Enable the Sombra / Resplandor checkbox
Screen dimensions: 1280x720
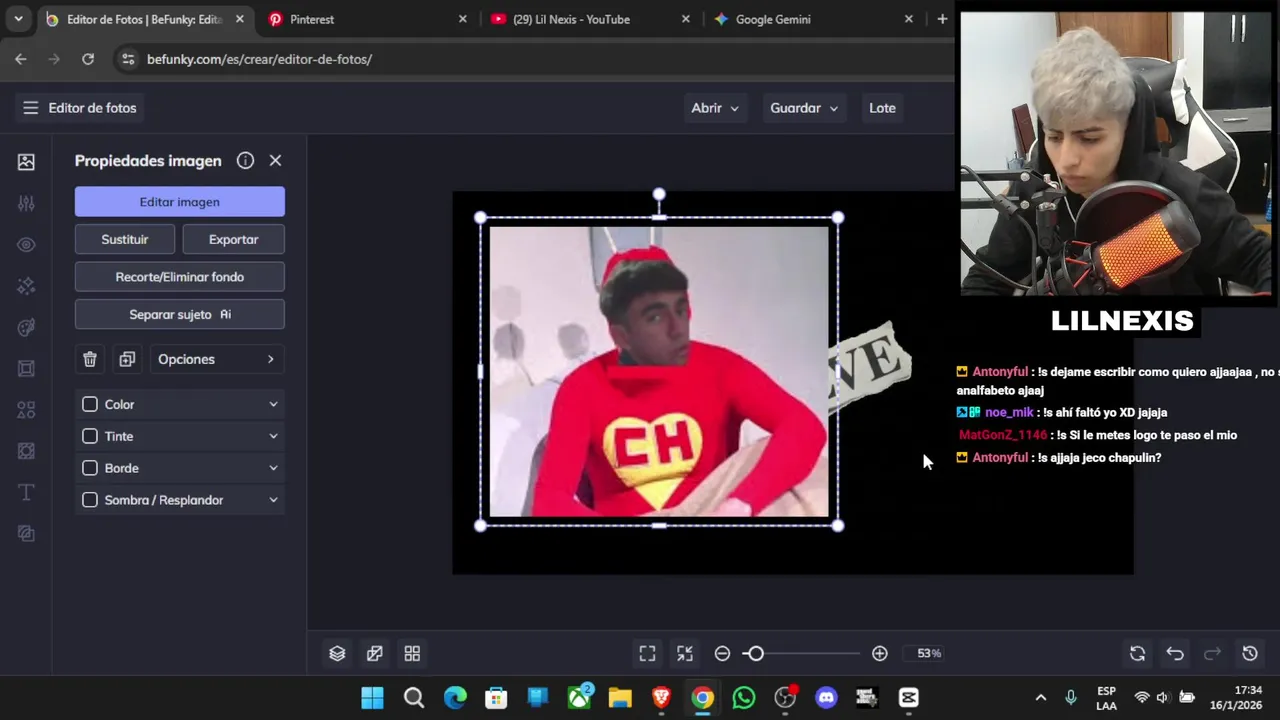coord(90,500)
